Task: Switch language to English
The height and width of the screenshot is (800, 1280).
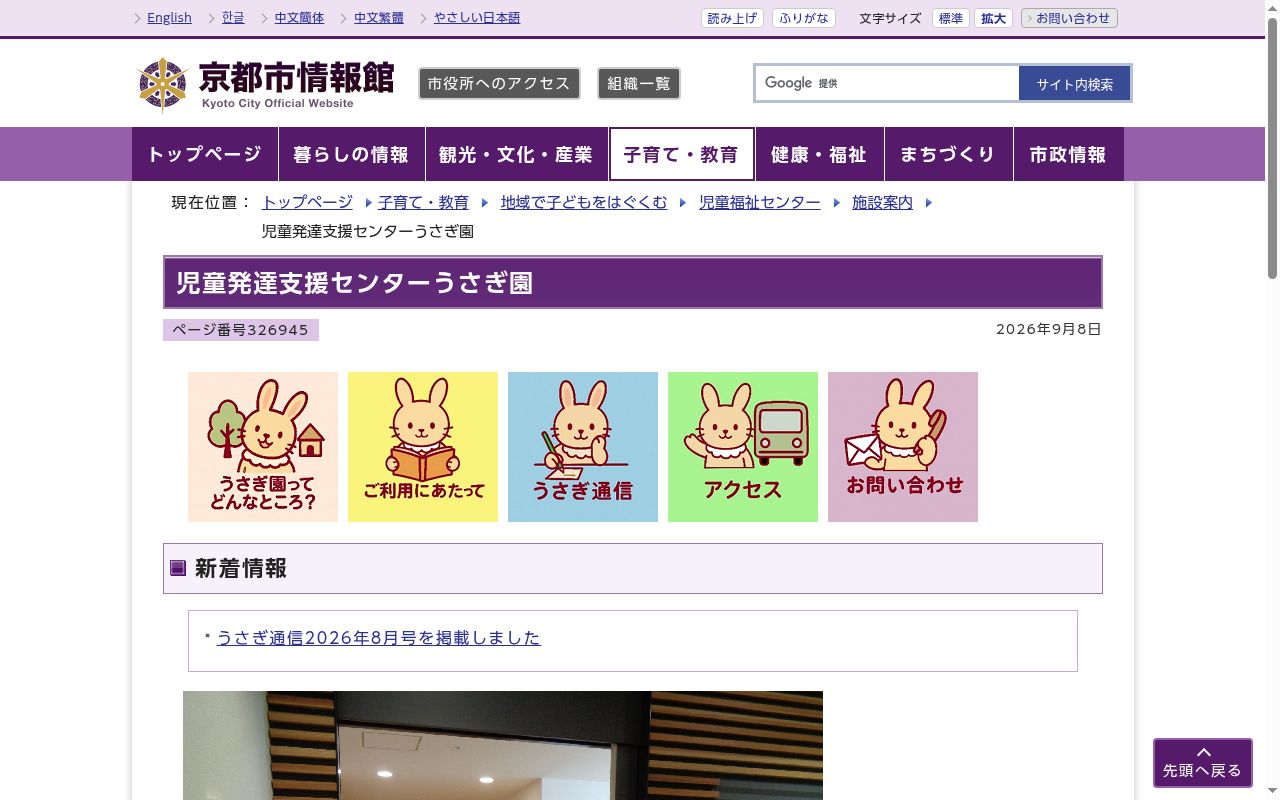Action: (x=169, y=18)
